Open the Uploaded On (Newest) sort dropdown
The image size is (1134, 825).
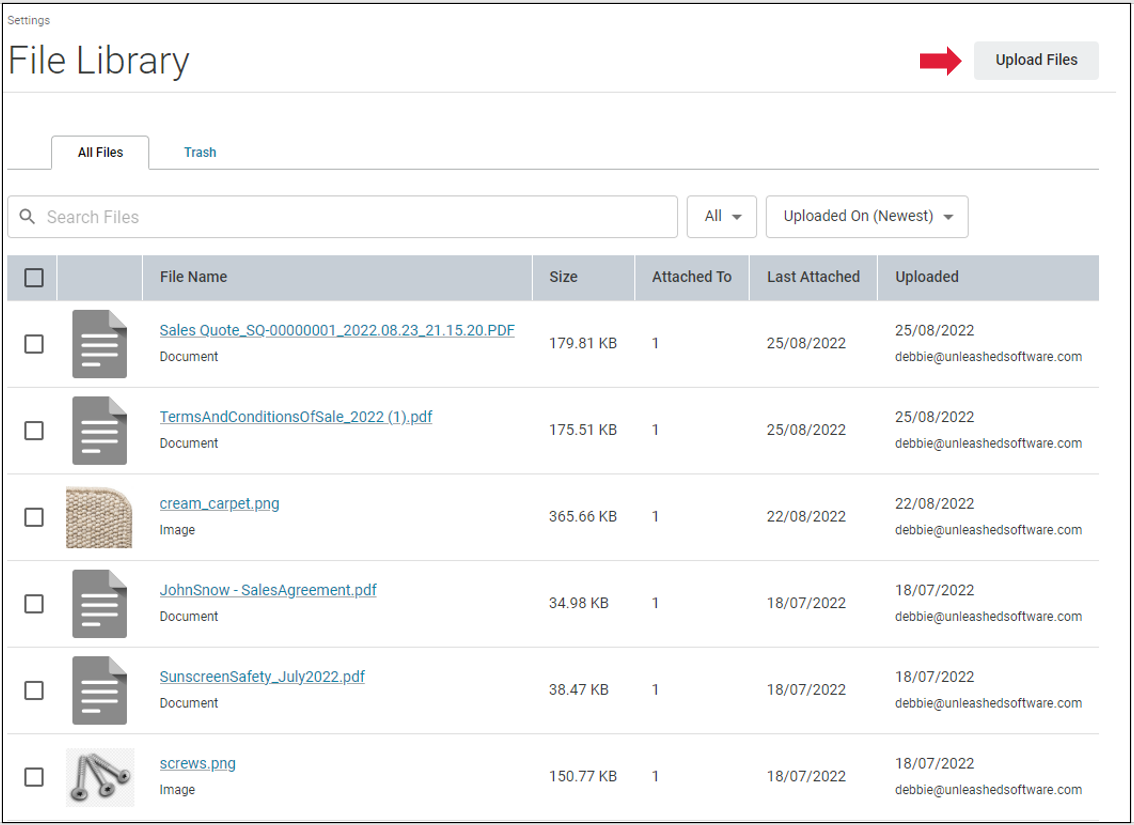pyautogui.click(x=866, y=216)
